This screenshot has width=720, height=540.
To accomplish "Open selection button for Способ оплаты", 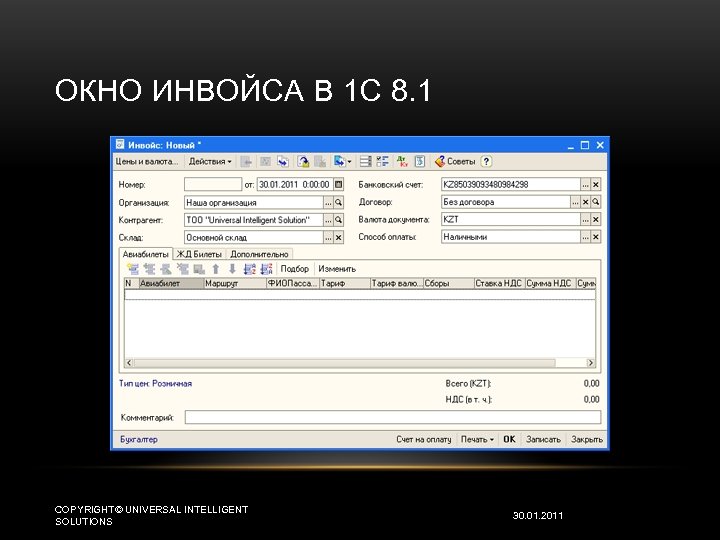I will 585,237.
